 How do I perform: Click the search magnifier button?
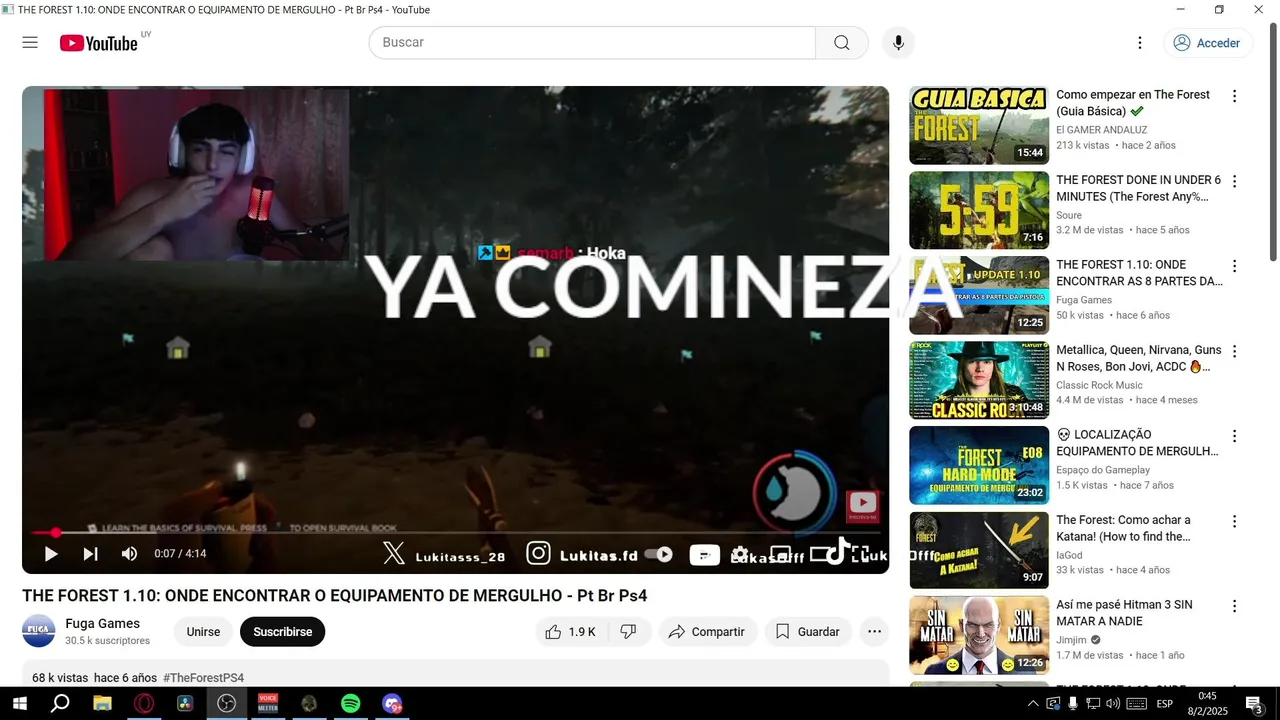842,43
